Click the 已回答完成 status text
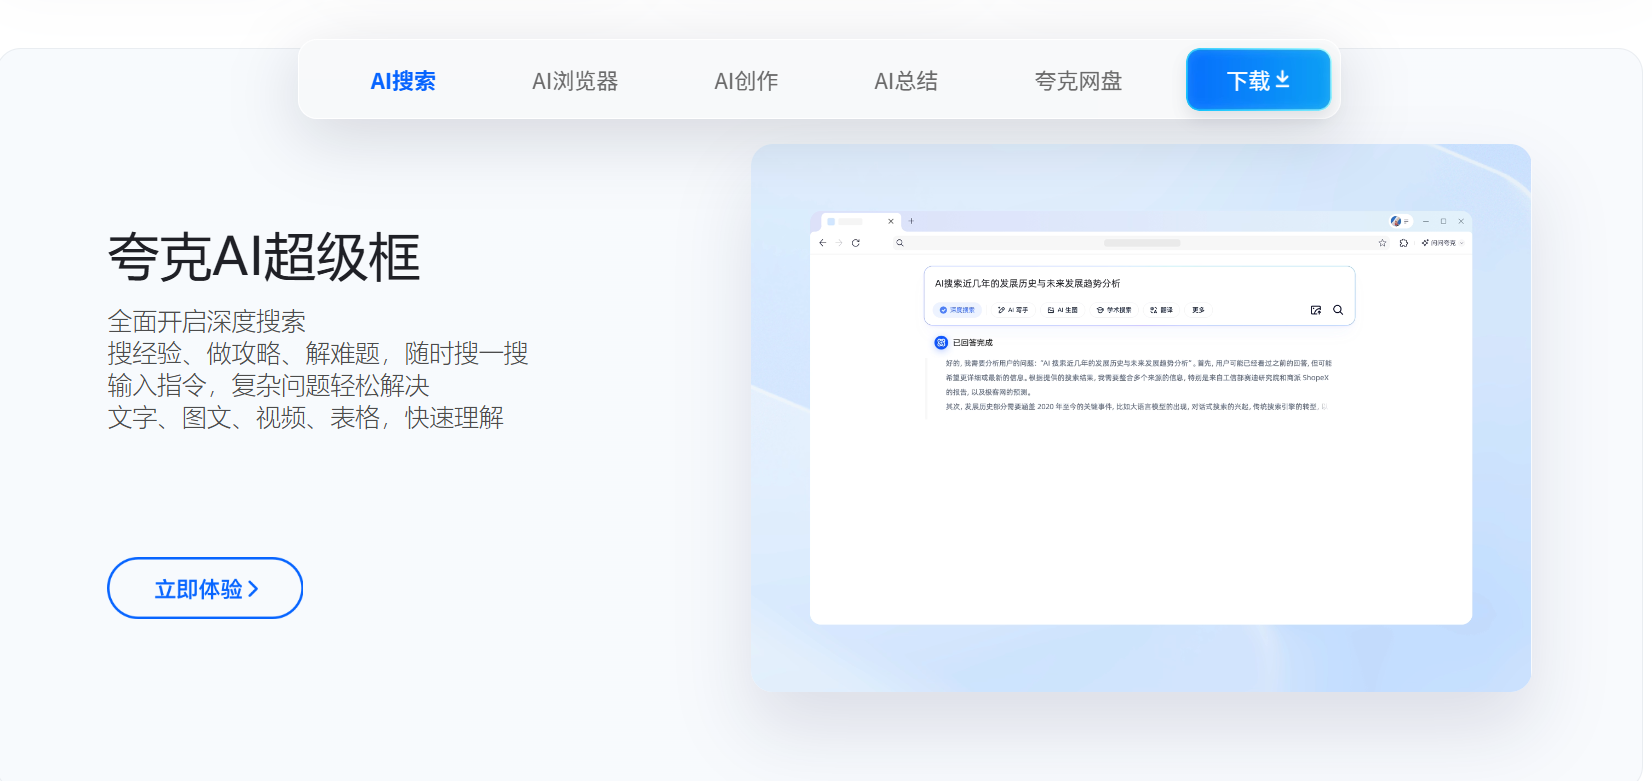 click(x=972, y=343)
